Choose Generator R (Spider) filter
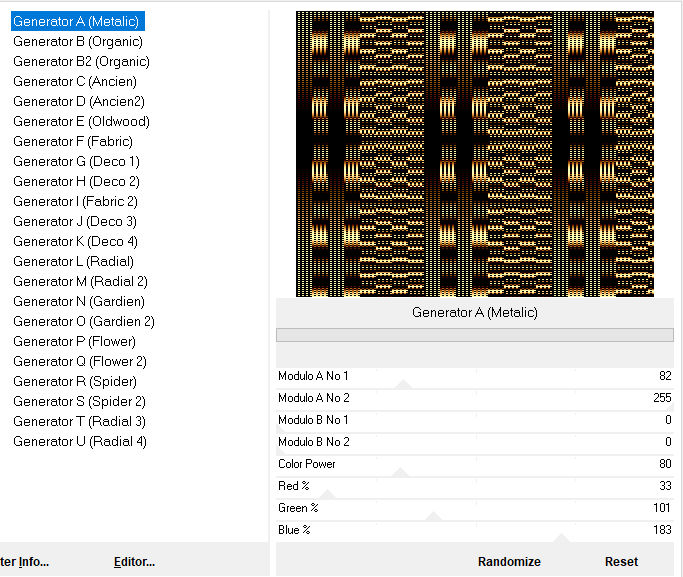683x577 pixels. click(x=75, y=381)
